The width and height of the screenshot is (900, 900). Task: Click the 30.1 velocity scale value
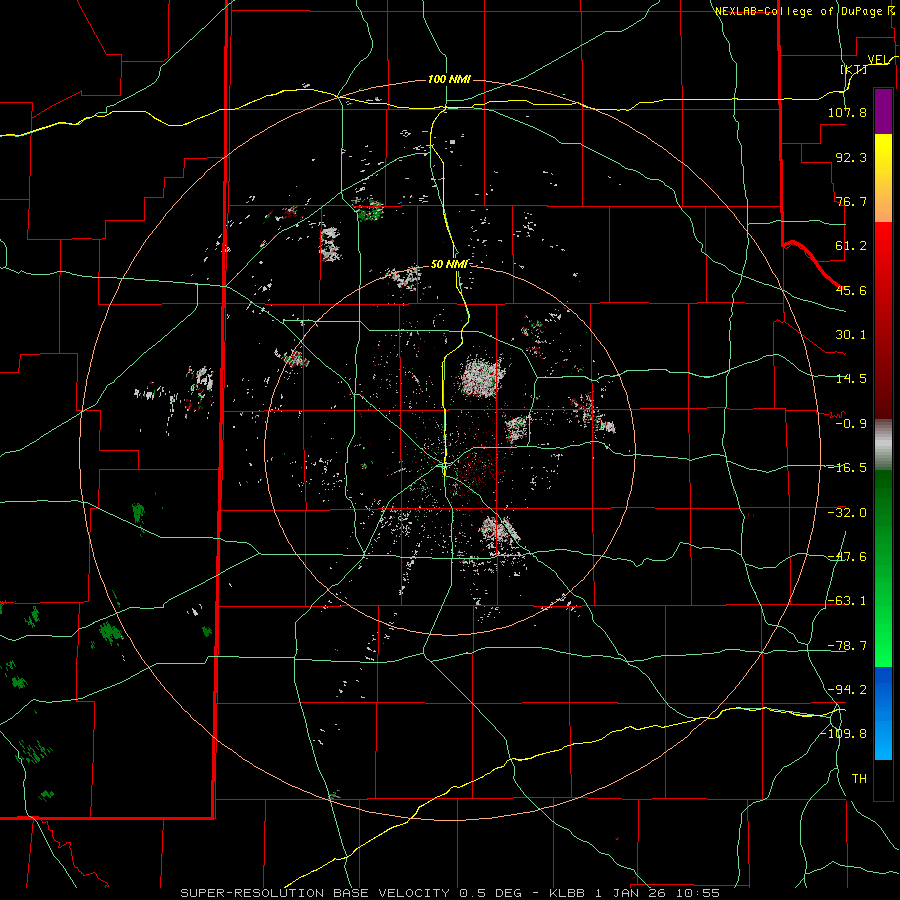(x=851, y=335)
